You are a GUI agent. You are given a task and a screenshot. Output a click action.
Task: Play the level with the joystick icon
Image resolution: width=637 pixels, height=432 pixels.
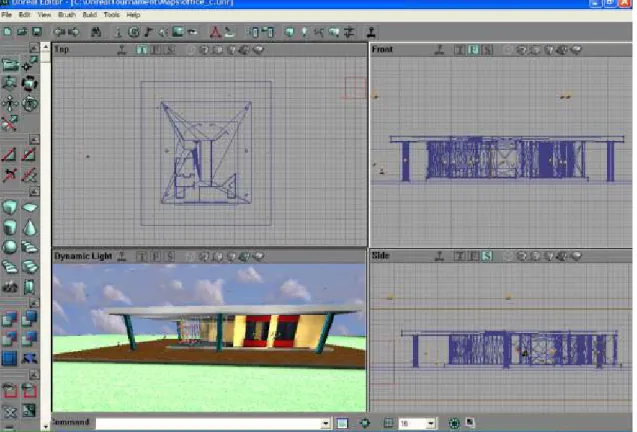pos(371,32)
